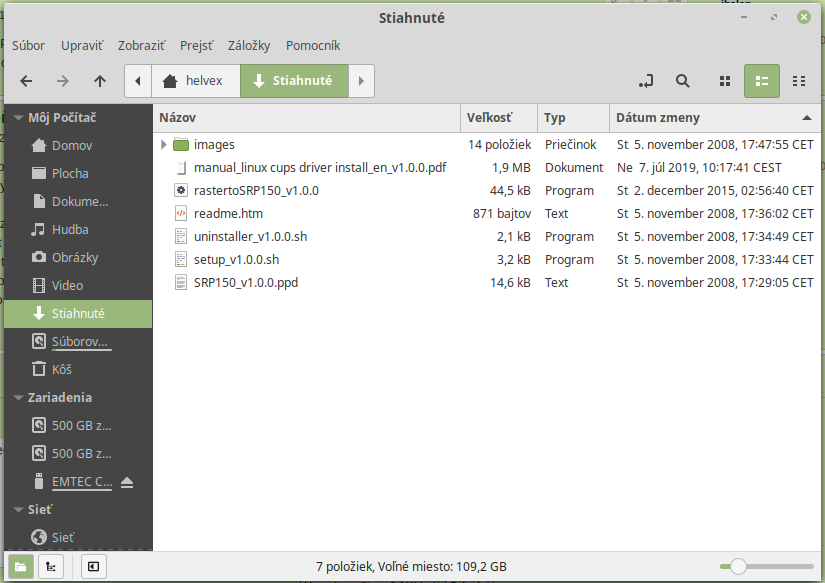Open first 500 GB volume
825x583 pixels.
click(x=78, y=426)
